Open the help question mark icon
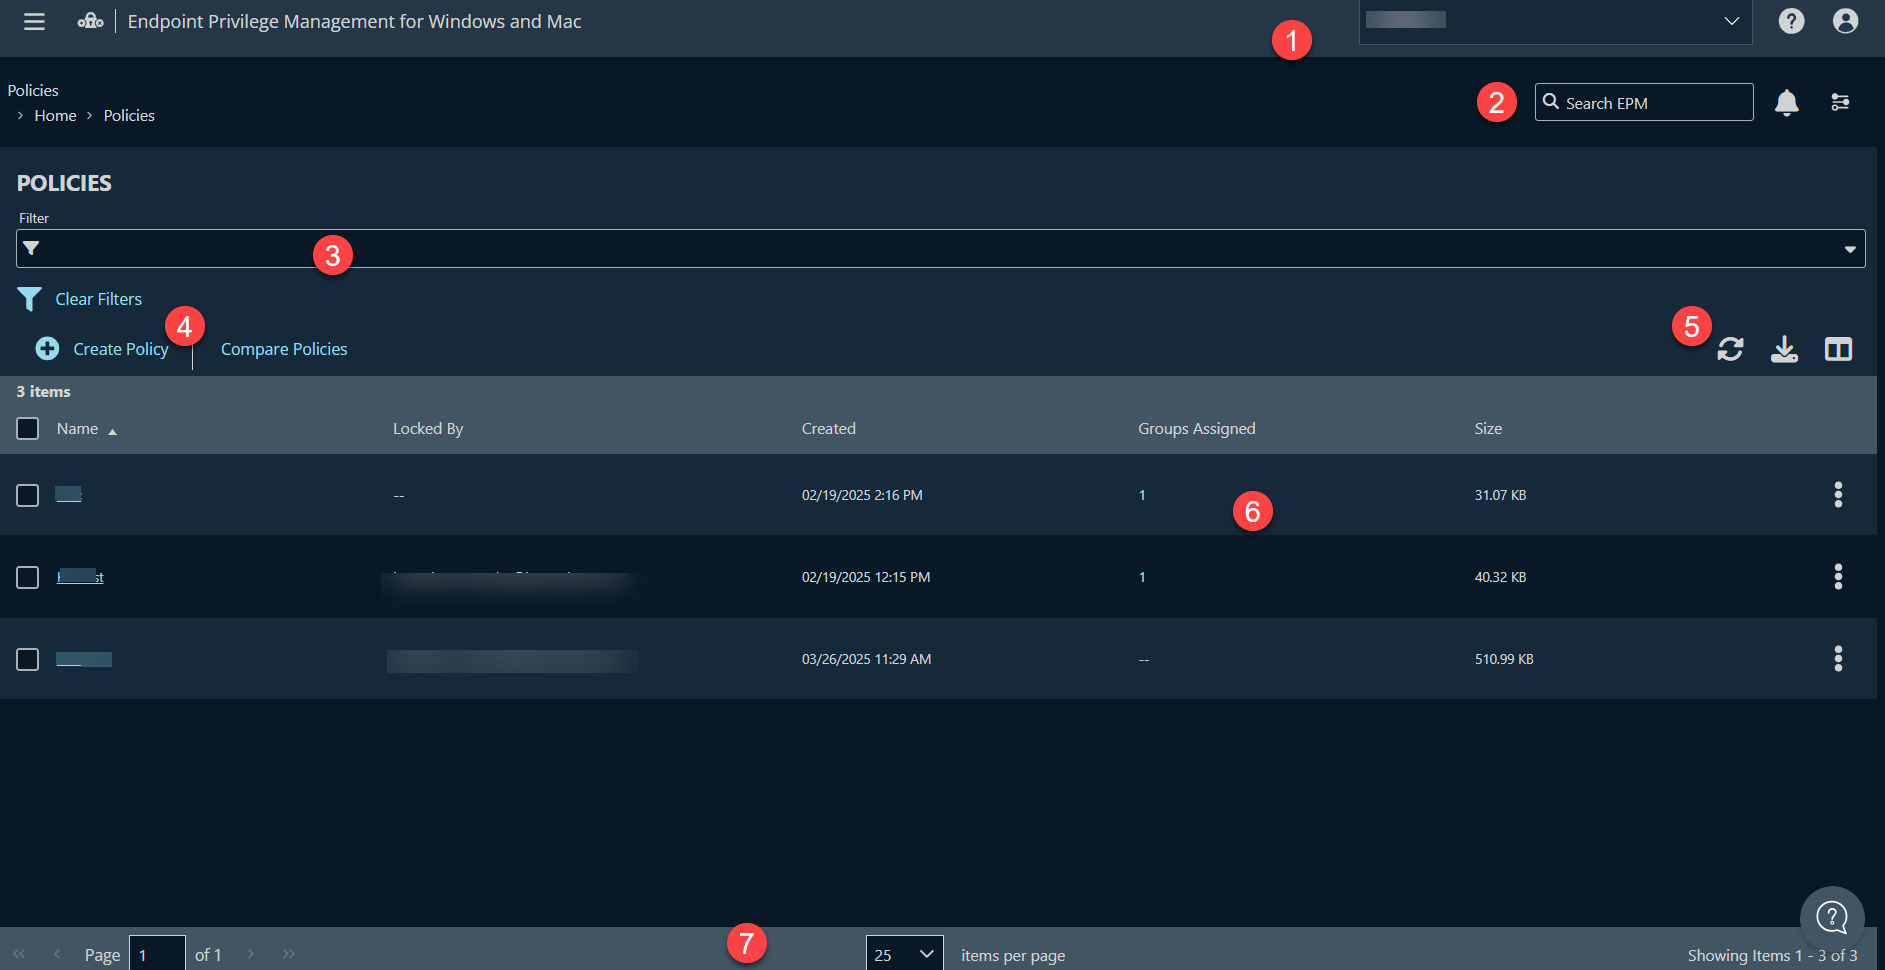Image resolution: width=1885 pixels, height=970 pixels. (x=1791, y=21)
